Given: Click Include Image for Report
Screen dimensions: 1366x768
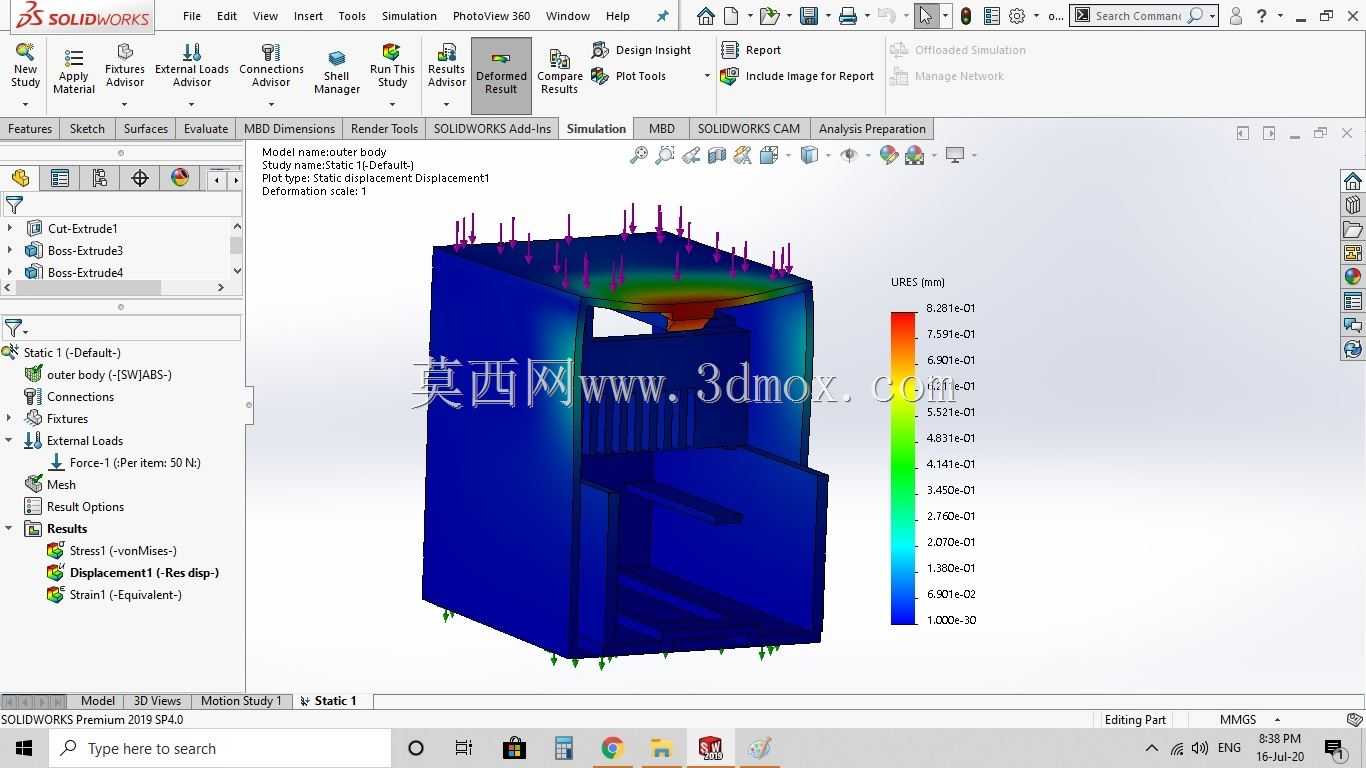Looking at the screenshot, I should [x=798, y=76].
